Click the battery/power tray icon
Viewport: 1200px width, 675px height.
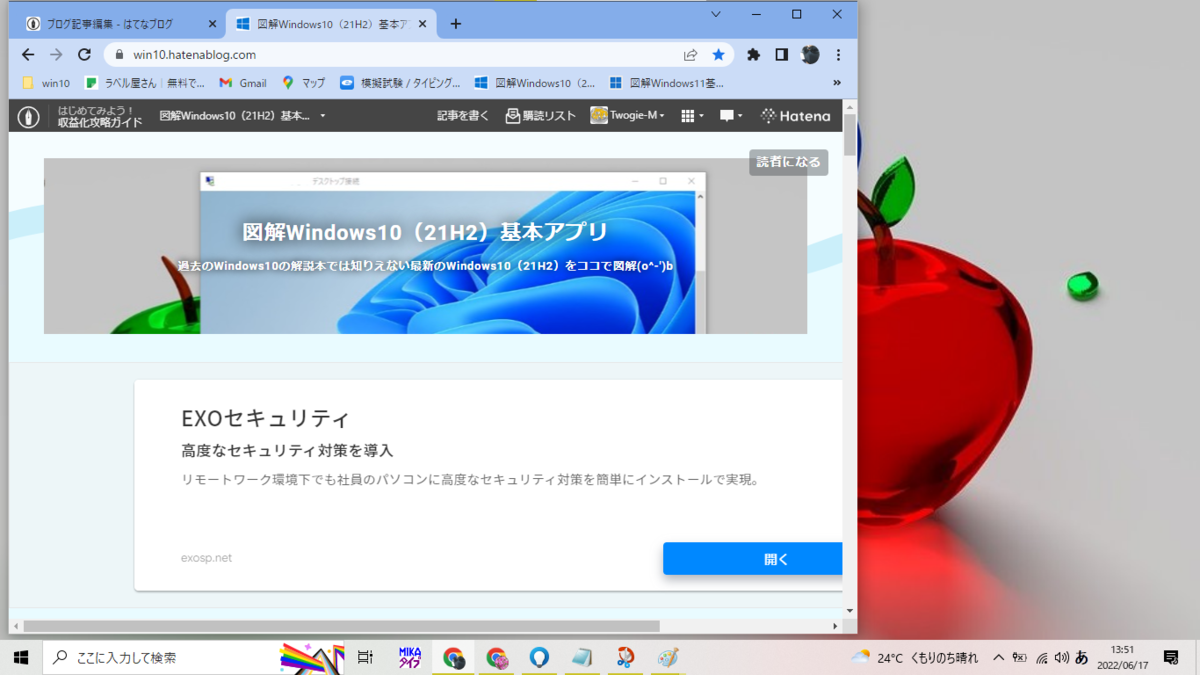click(1020, 657)
